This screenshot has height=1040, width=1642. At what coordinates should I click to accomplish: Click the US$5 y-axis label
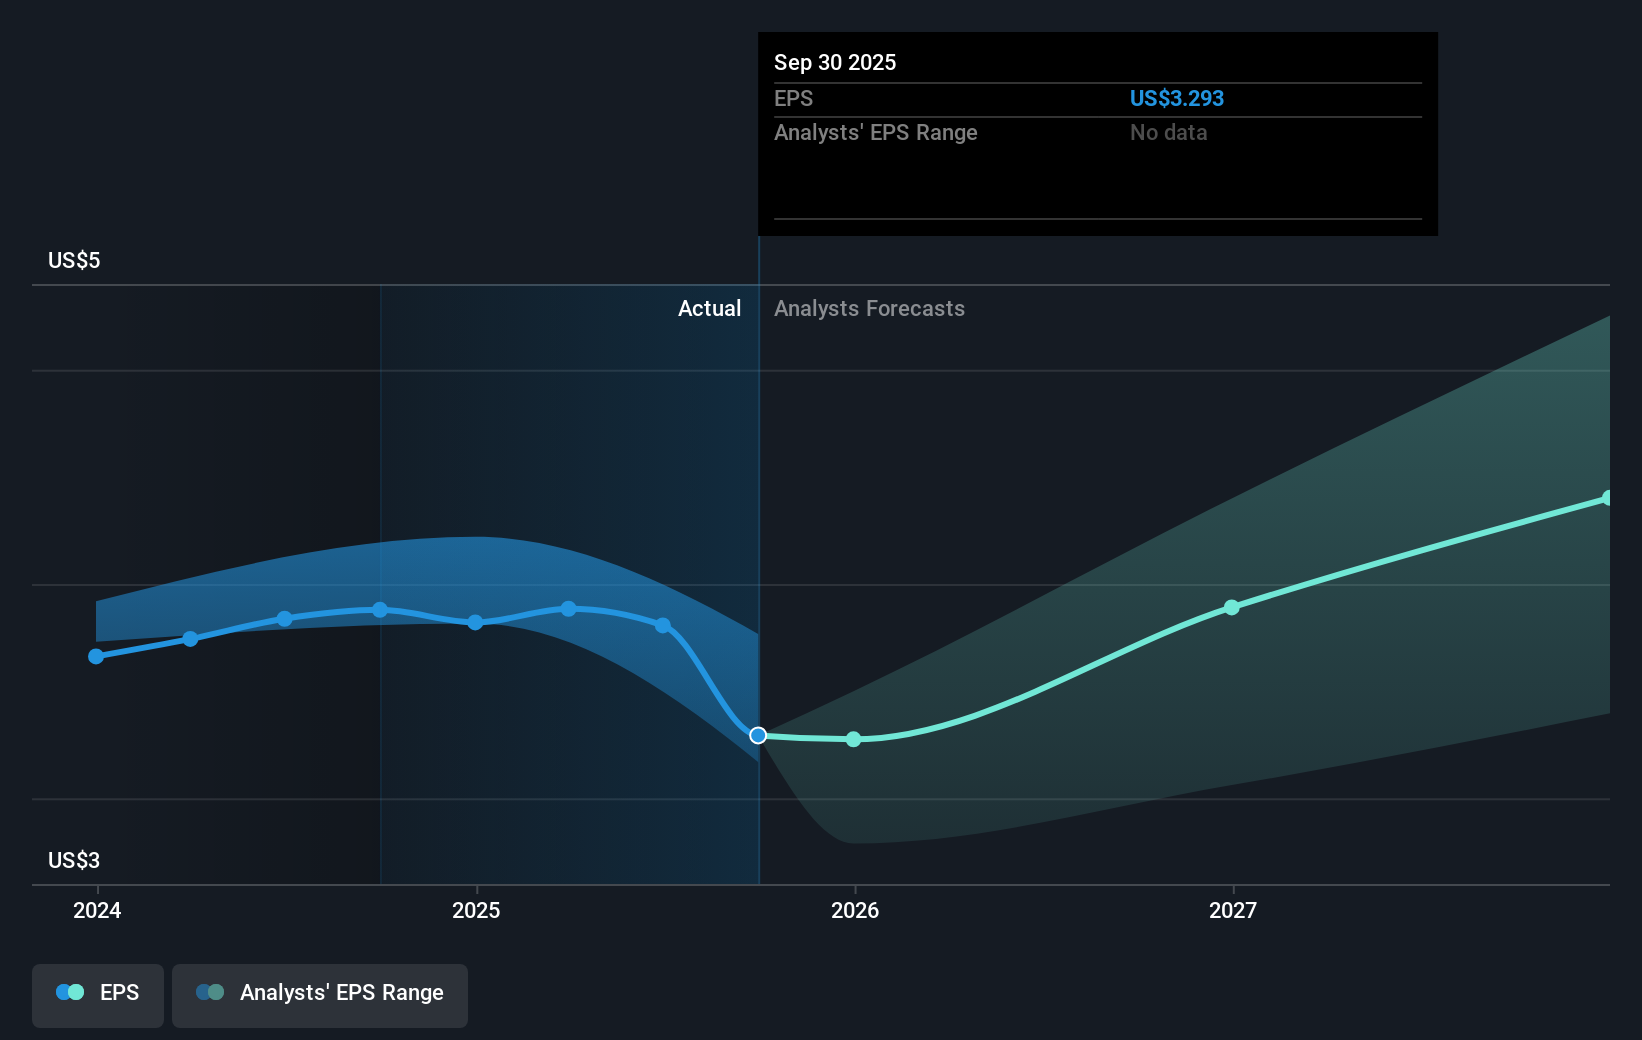(74, 260)
